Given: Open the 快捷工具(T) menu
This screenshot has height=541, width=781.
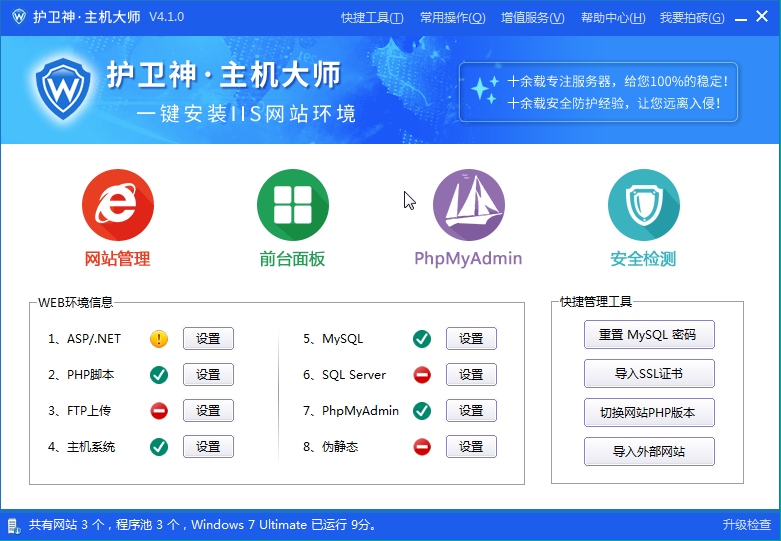Looking at the screenshot, I should click(372, 18).
